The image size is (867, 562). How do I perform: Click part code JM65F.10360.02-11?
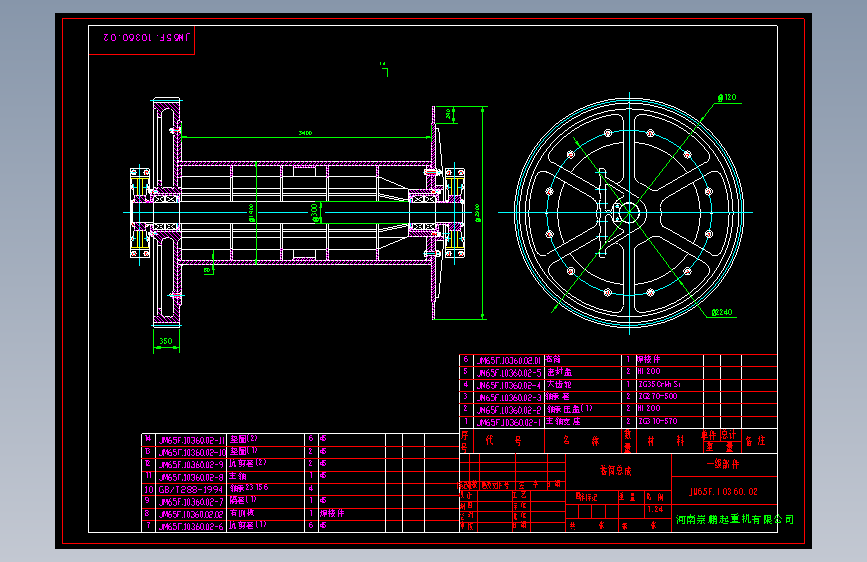click(192, 440)
